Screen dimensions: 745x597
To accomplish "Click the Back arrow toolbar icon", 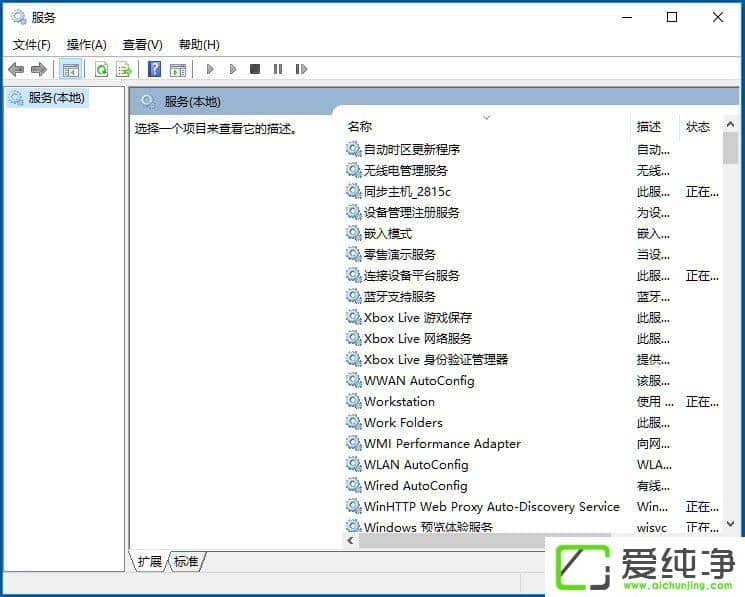I will pyautogui.click(x=16, y=70).
